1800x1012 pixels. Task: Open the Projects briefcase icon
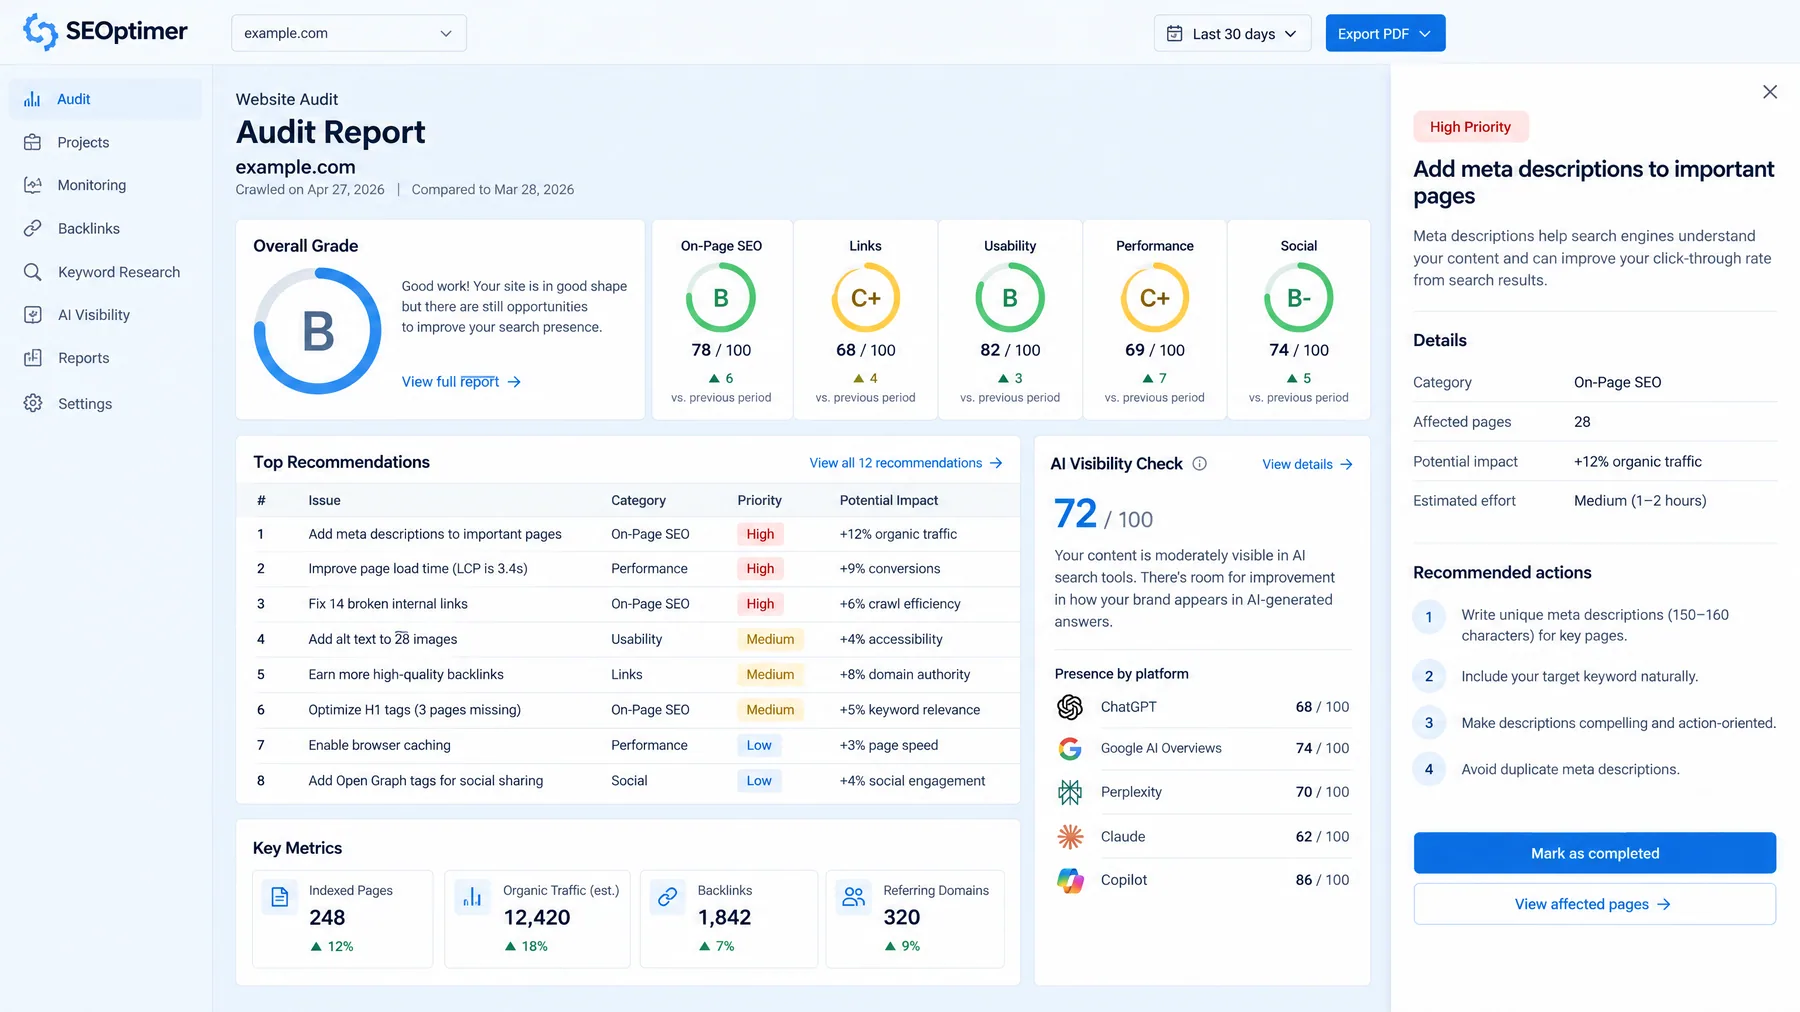[x=32, y=142]
